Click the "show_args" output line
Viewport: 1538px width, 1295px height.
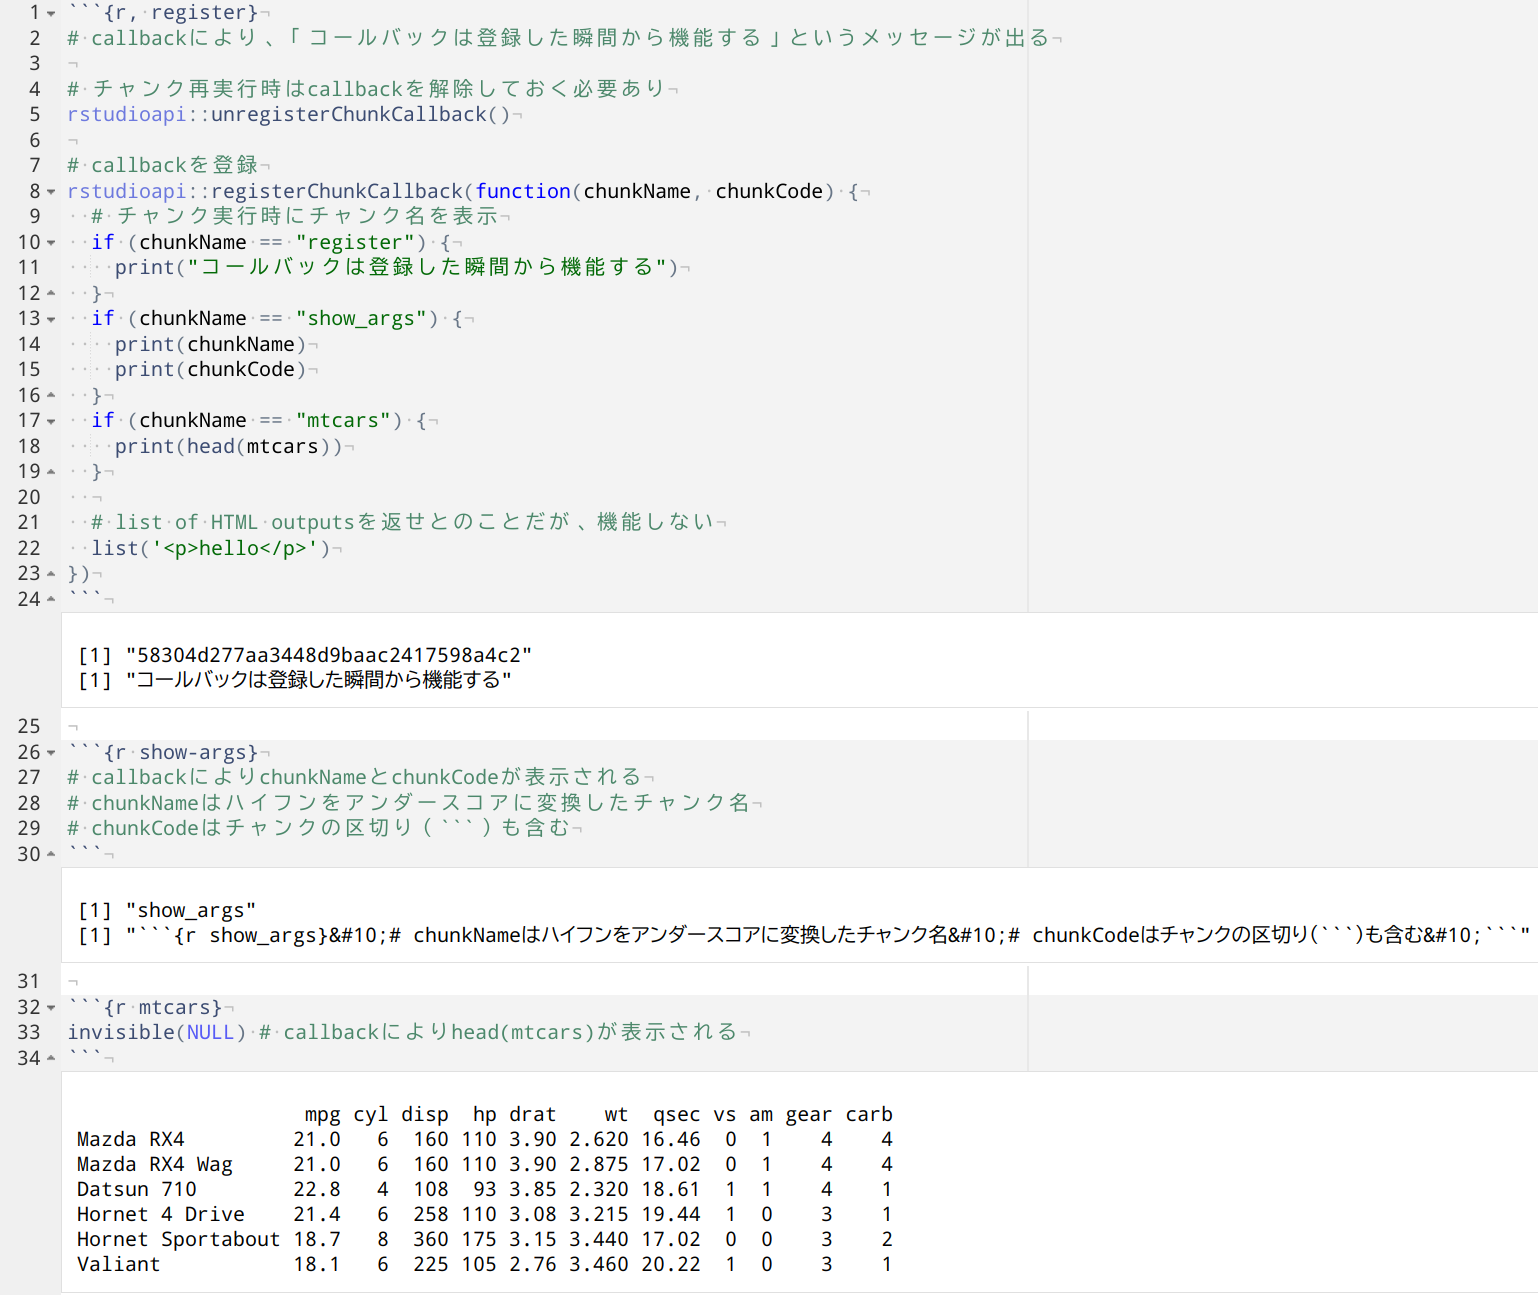pos(190,910)
